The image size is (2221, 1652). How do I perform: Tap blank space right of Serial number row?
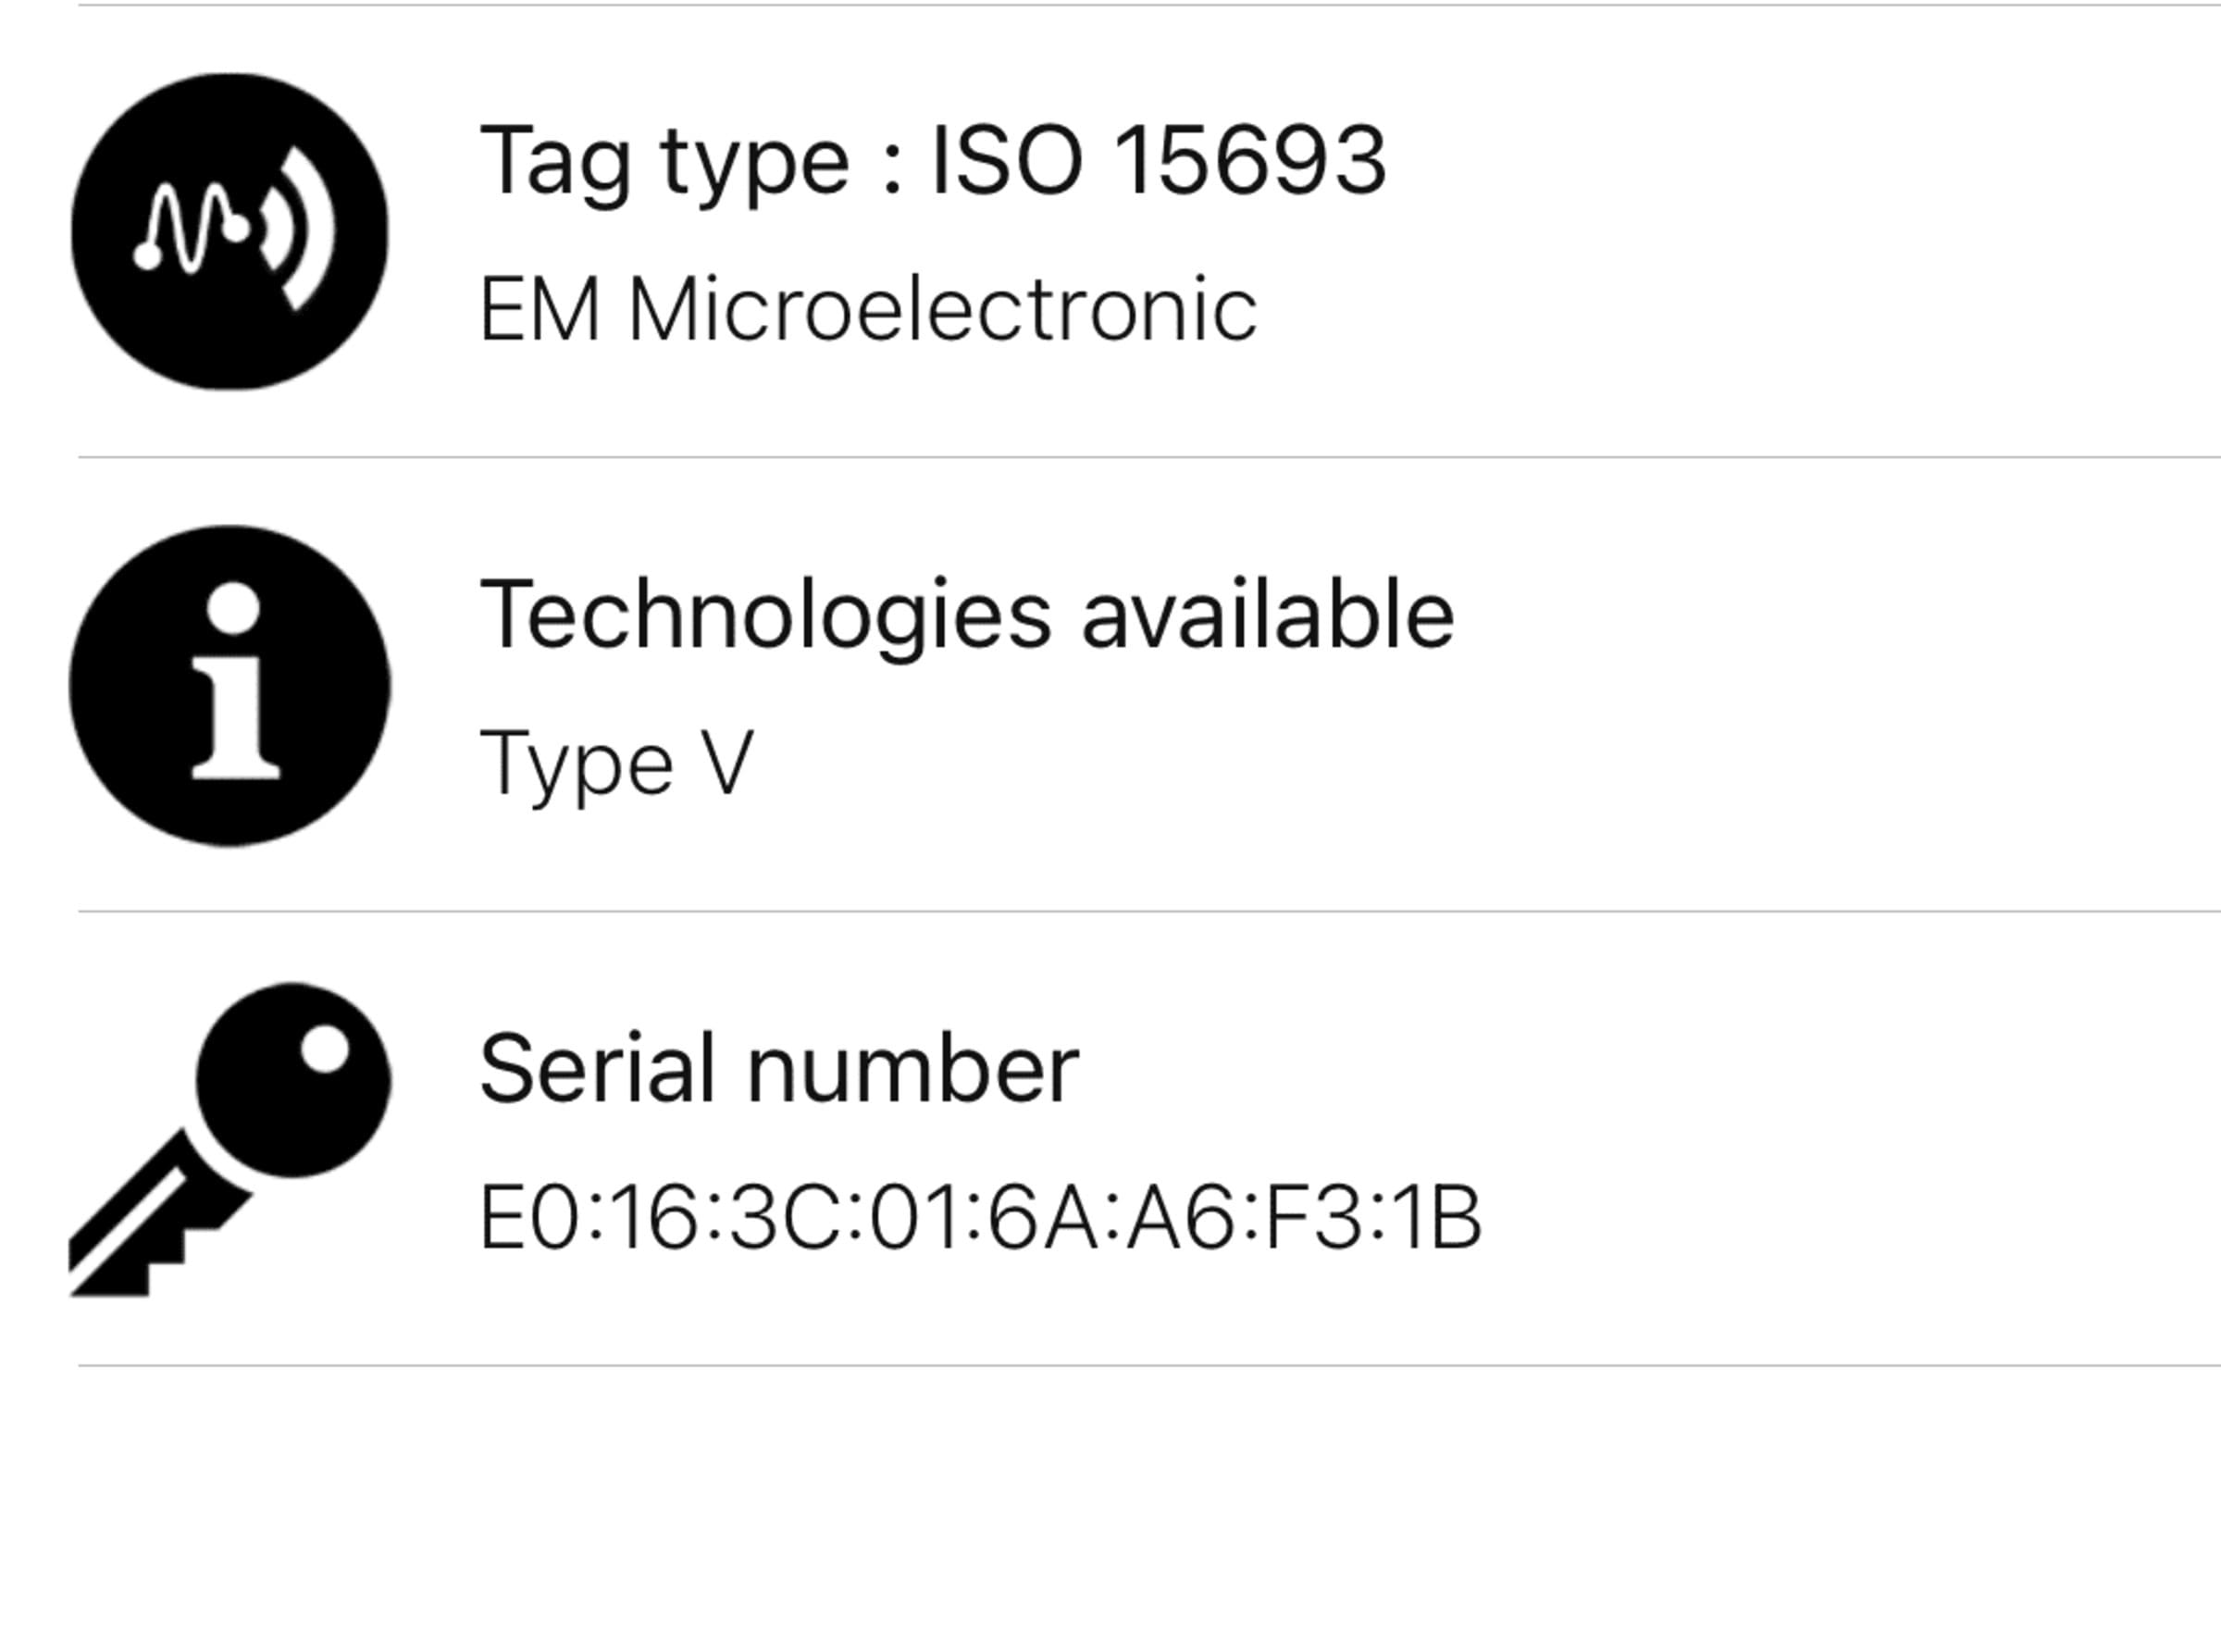tap(1850, 1140)
